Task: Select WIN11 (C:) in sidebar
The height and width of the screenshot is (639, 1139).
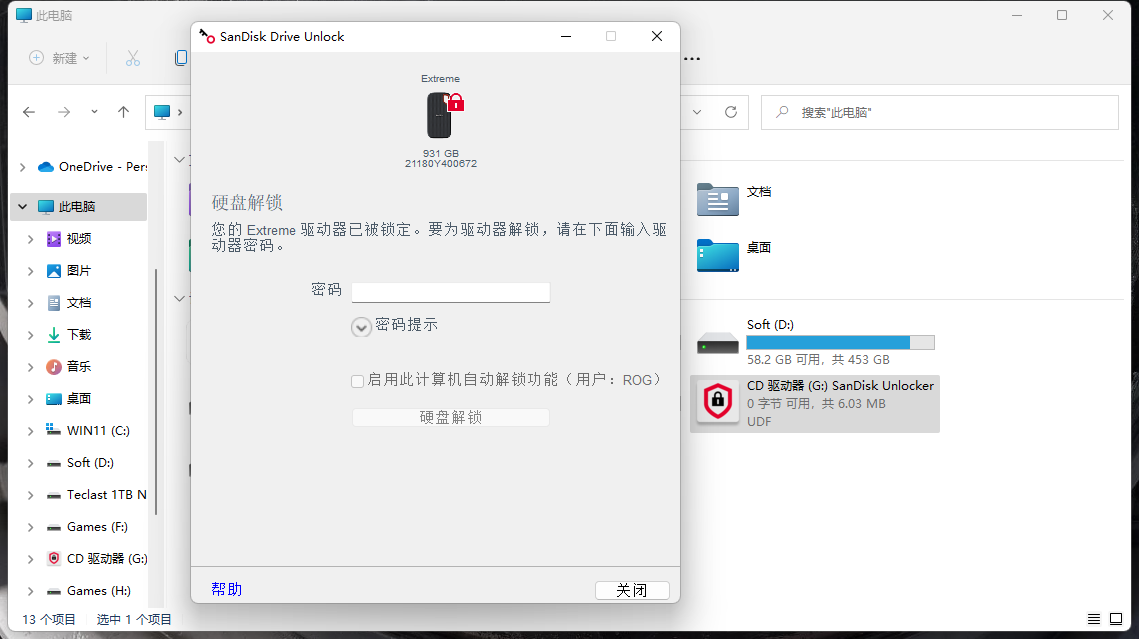Action: (x=87, y=431)
